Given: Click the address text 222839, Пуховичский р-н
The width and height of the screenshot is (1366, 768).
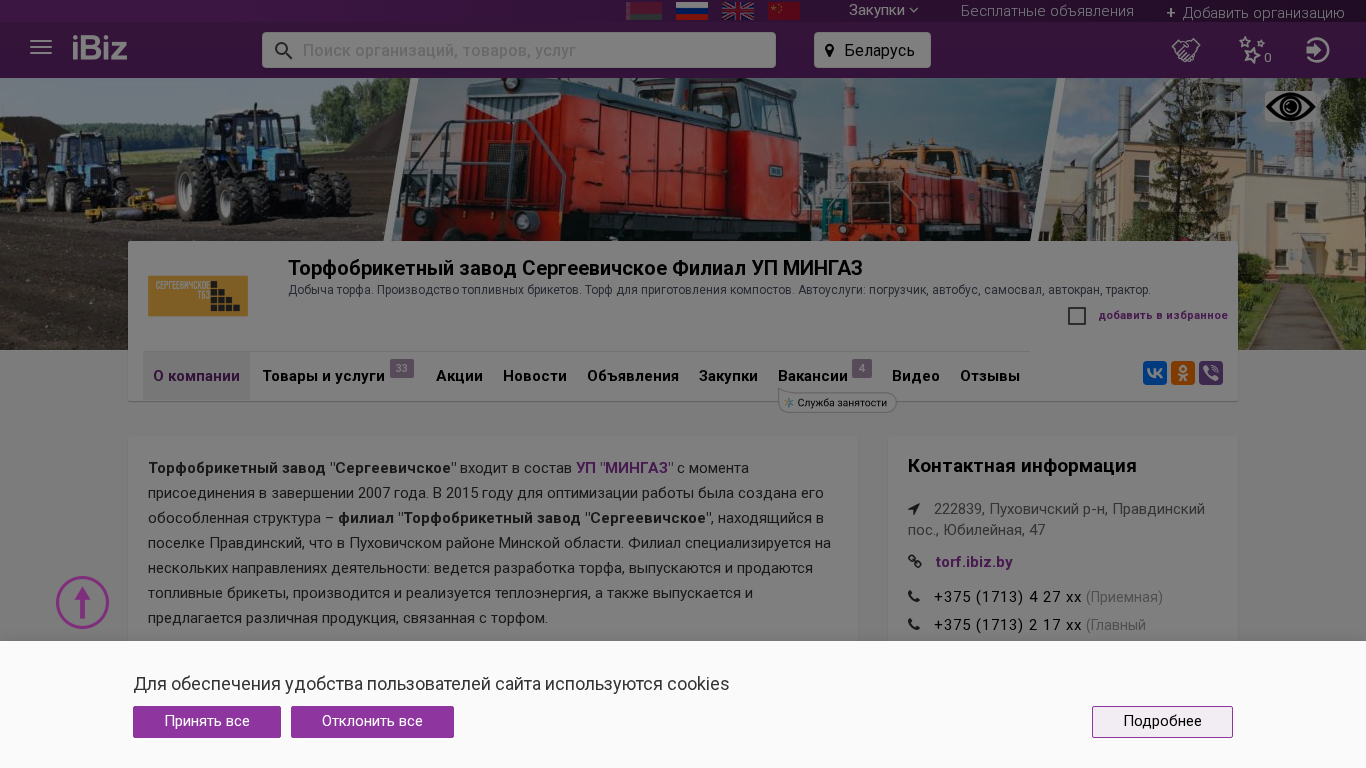Looking at the screenshot, I should (x=1056, y=519).
